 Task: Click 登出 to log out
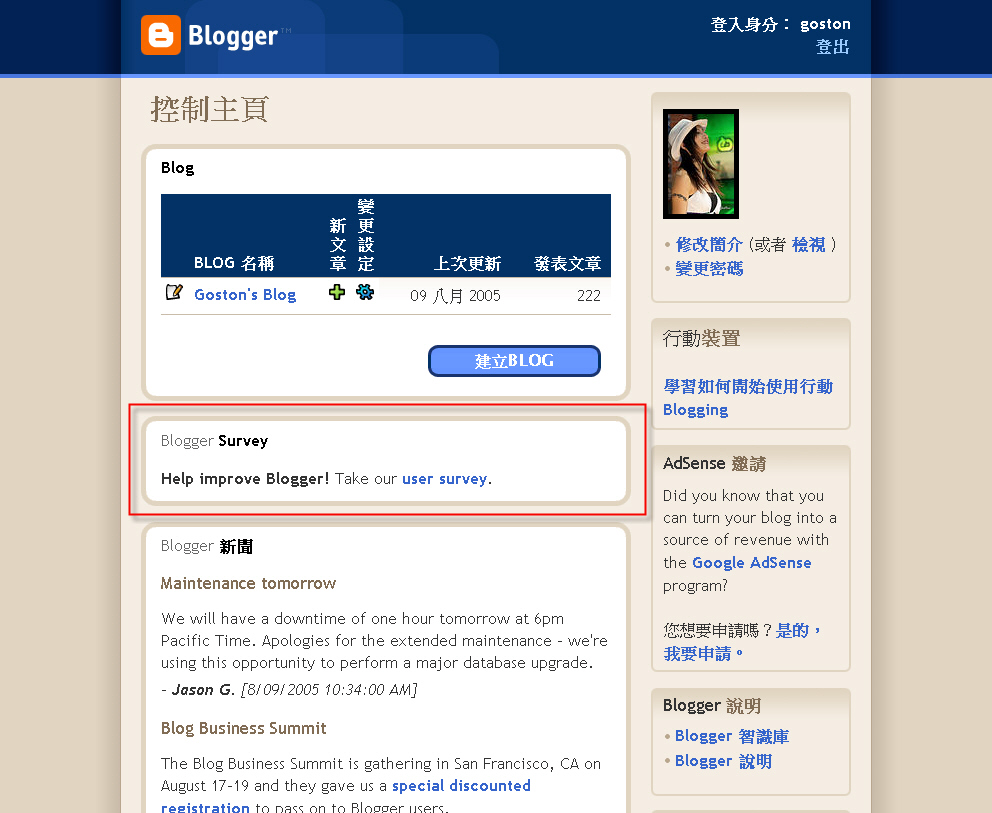(x=833, y=47)
